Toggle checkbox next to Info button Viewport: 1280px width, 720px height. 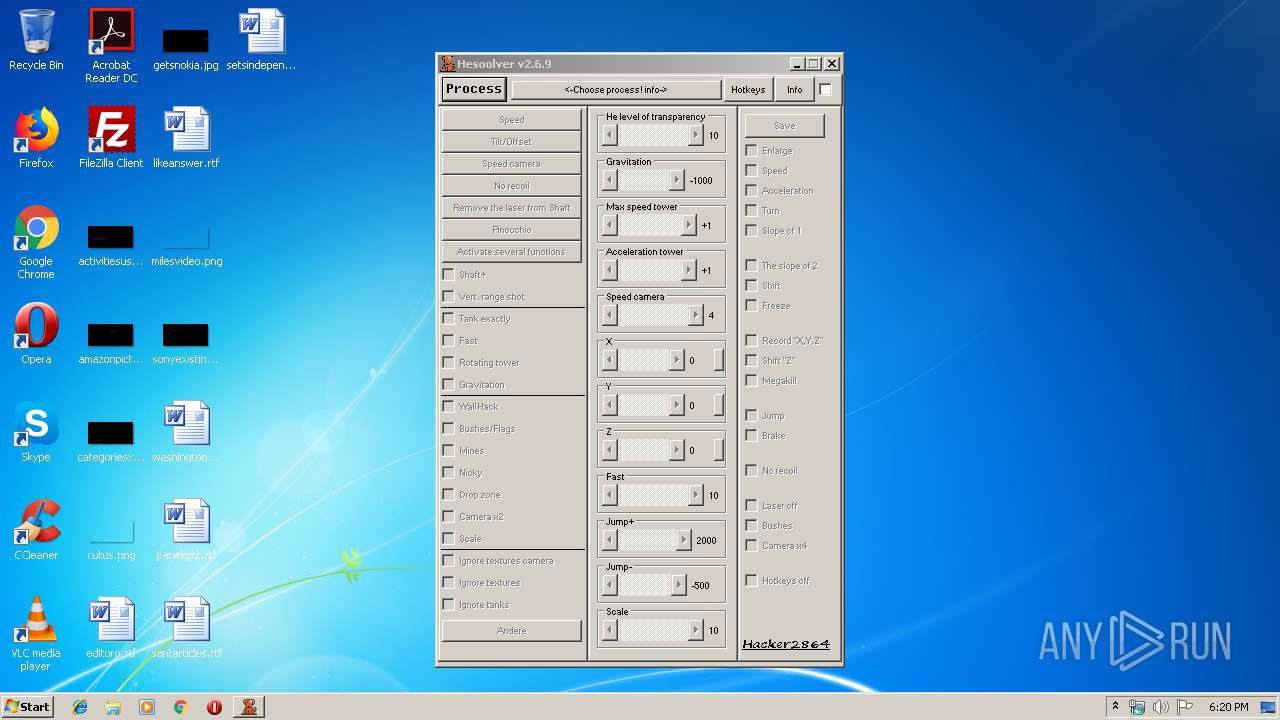click(826, 90)
